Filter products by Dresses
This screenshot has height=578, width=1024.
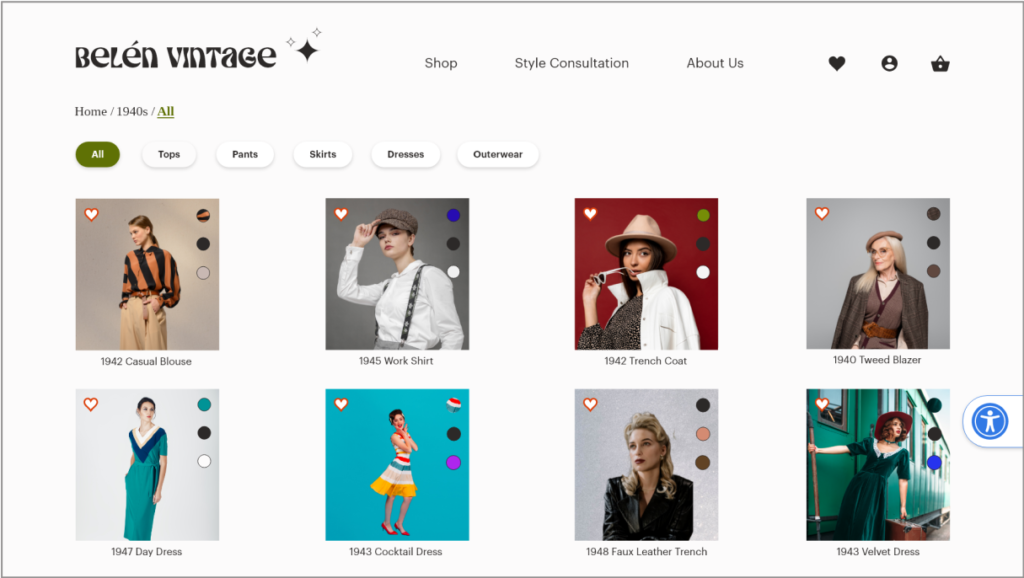click(x=405, y=155)
